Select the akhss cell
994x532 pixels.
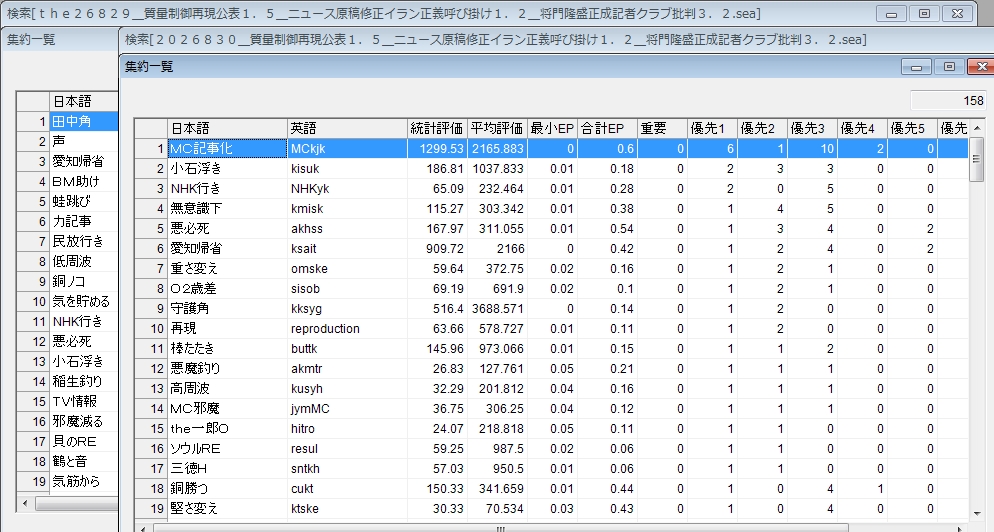coord(347,228)
